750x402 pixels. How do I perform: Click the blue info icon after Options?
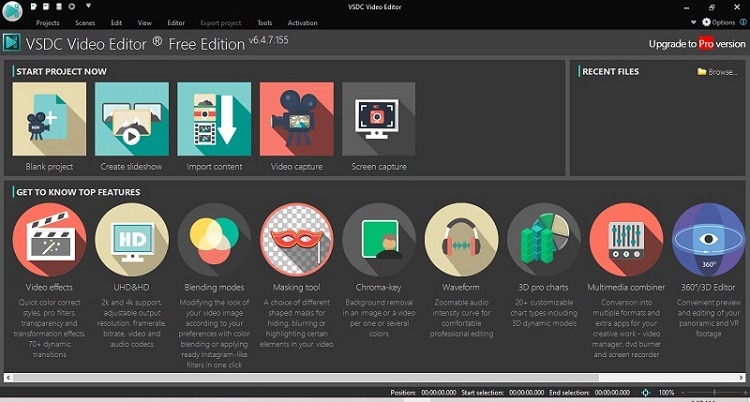coord(743,22)
